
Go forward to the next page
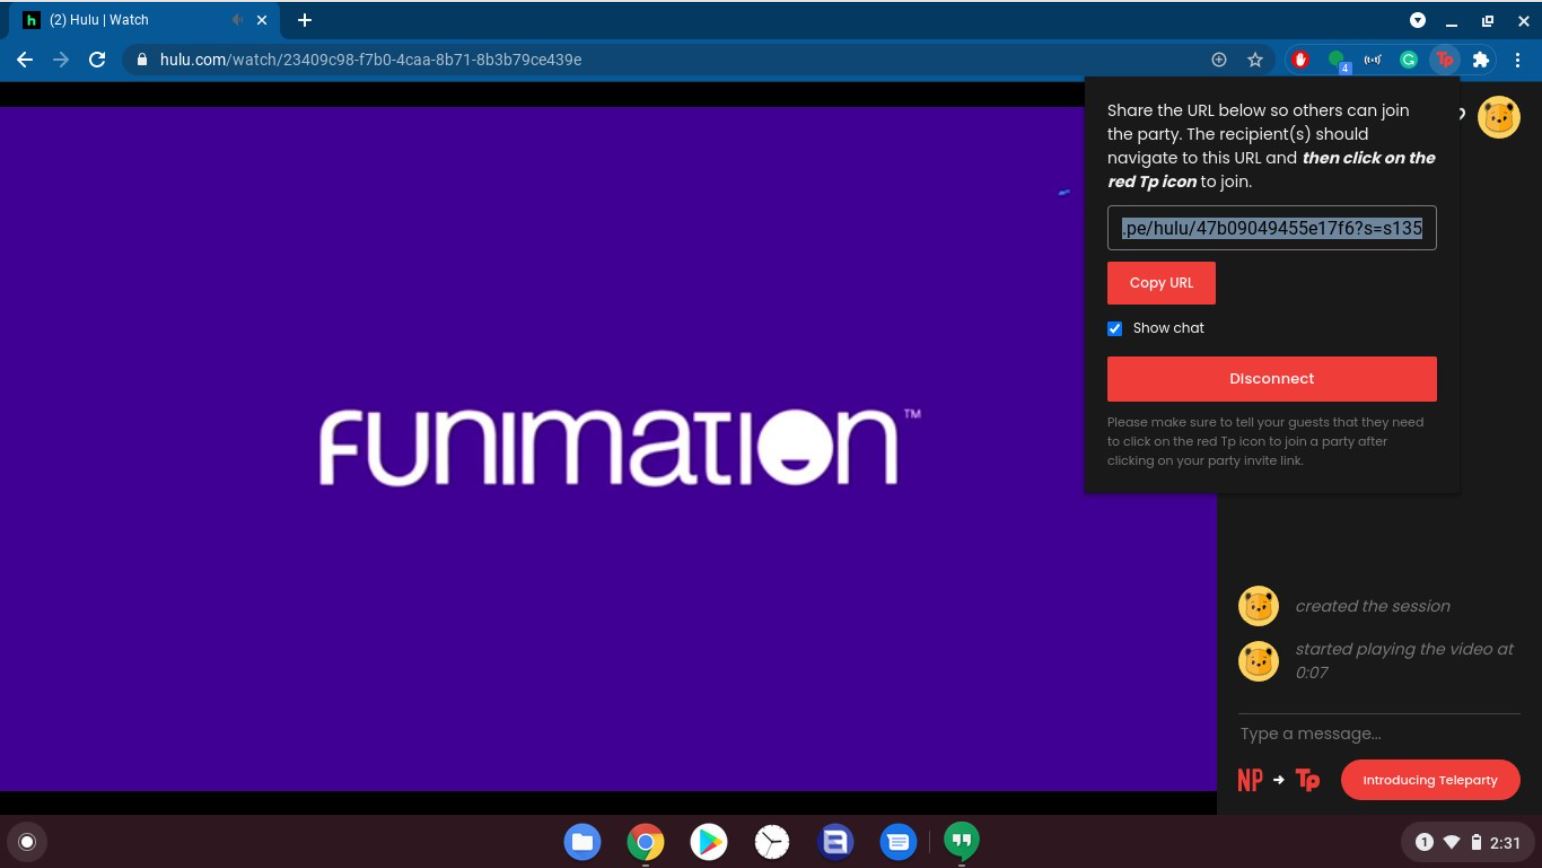(x=61, y=60)
